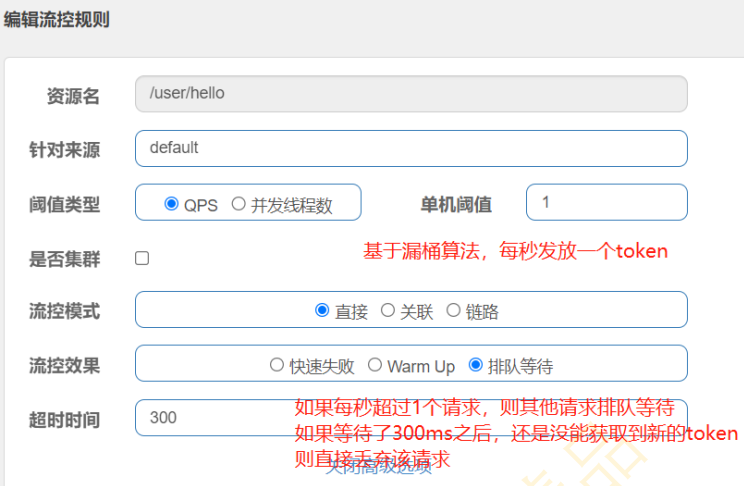Viewport: 744px width, 486px height.
Task: Select 排队等待 flow control effect
Action: [475, 366]
